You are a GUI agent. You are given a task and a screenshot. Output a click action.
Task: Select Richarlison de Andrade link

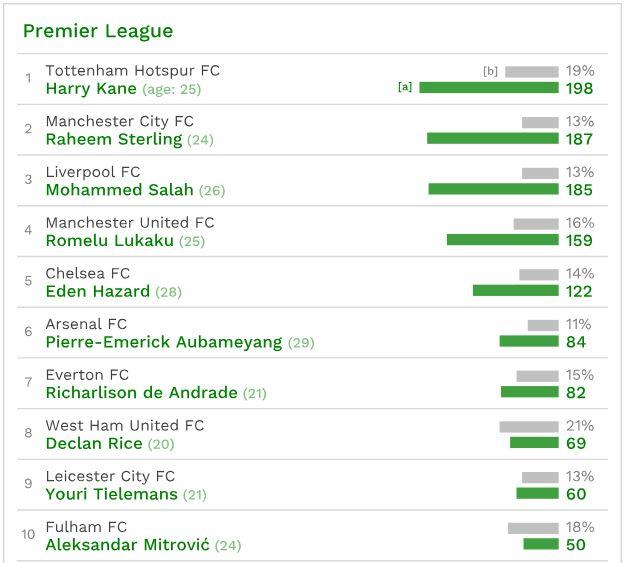coord(142,393)
